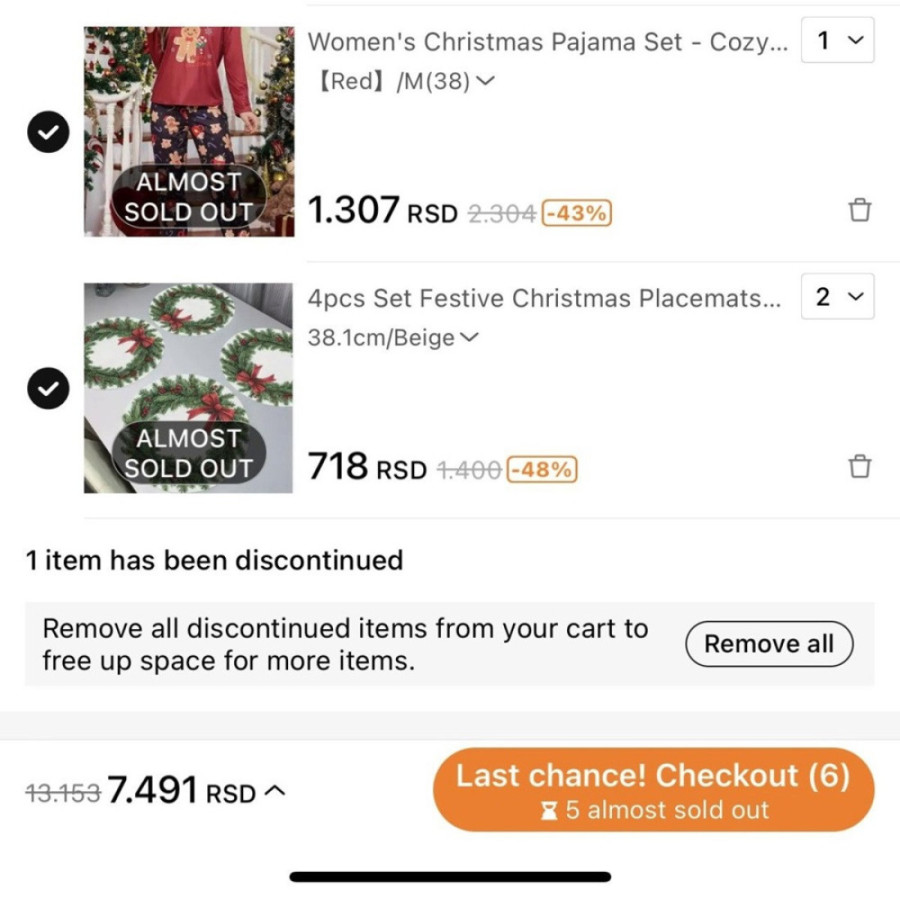Click the hourglass icon on checkout button
Viewport: 900px width, 899px height.
pyautogui.click(x=549, y=811)
